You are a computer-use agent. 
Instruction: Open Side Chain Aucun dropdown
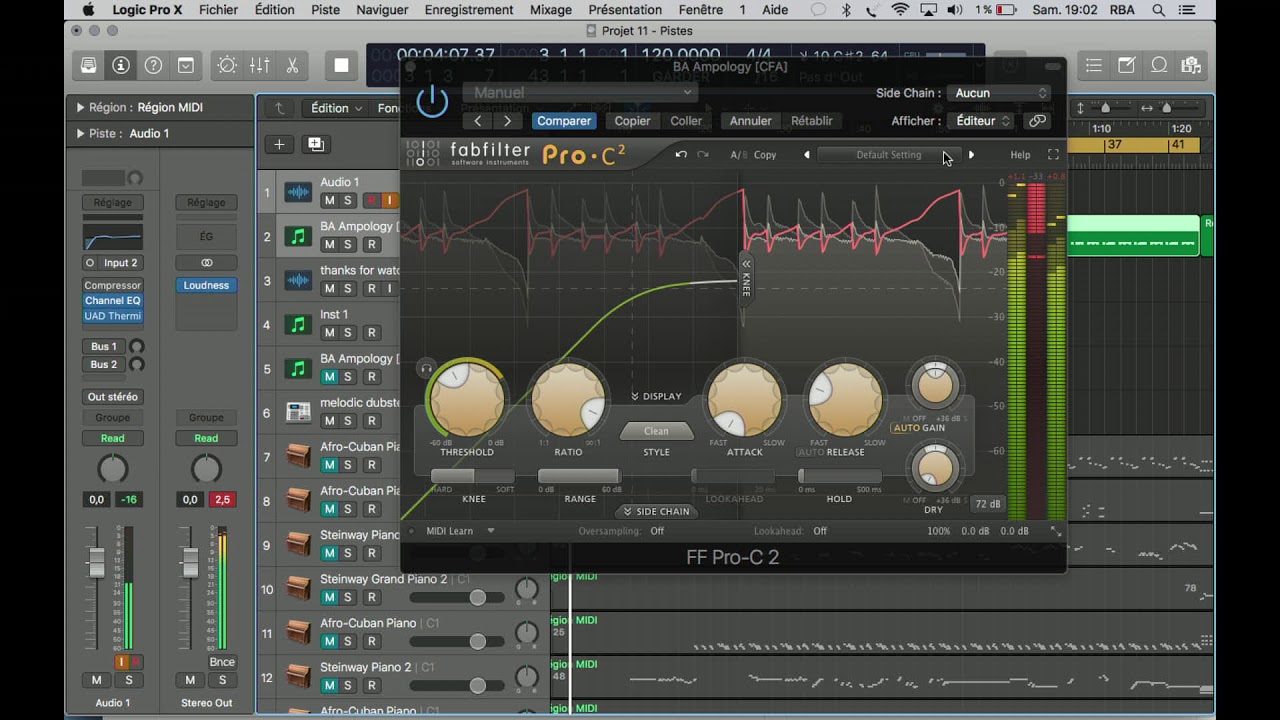coord(999,93)
